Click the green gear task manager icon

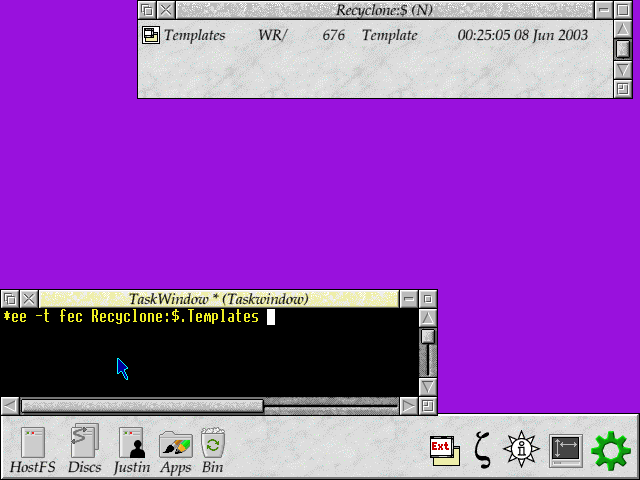click(611, 450)
